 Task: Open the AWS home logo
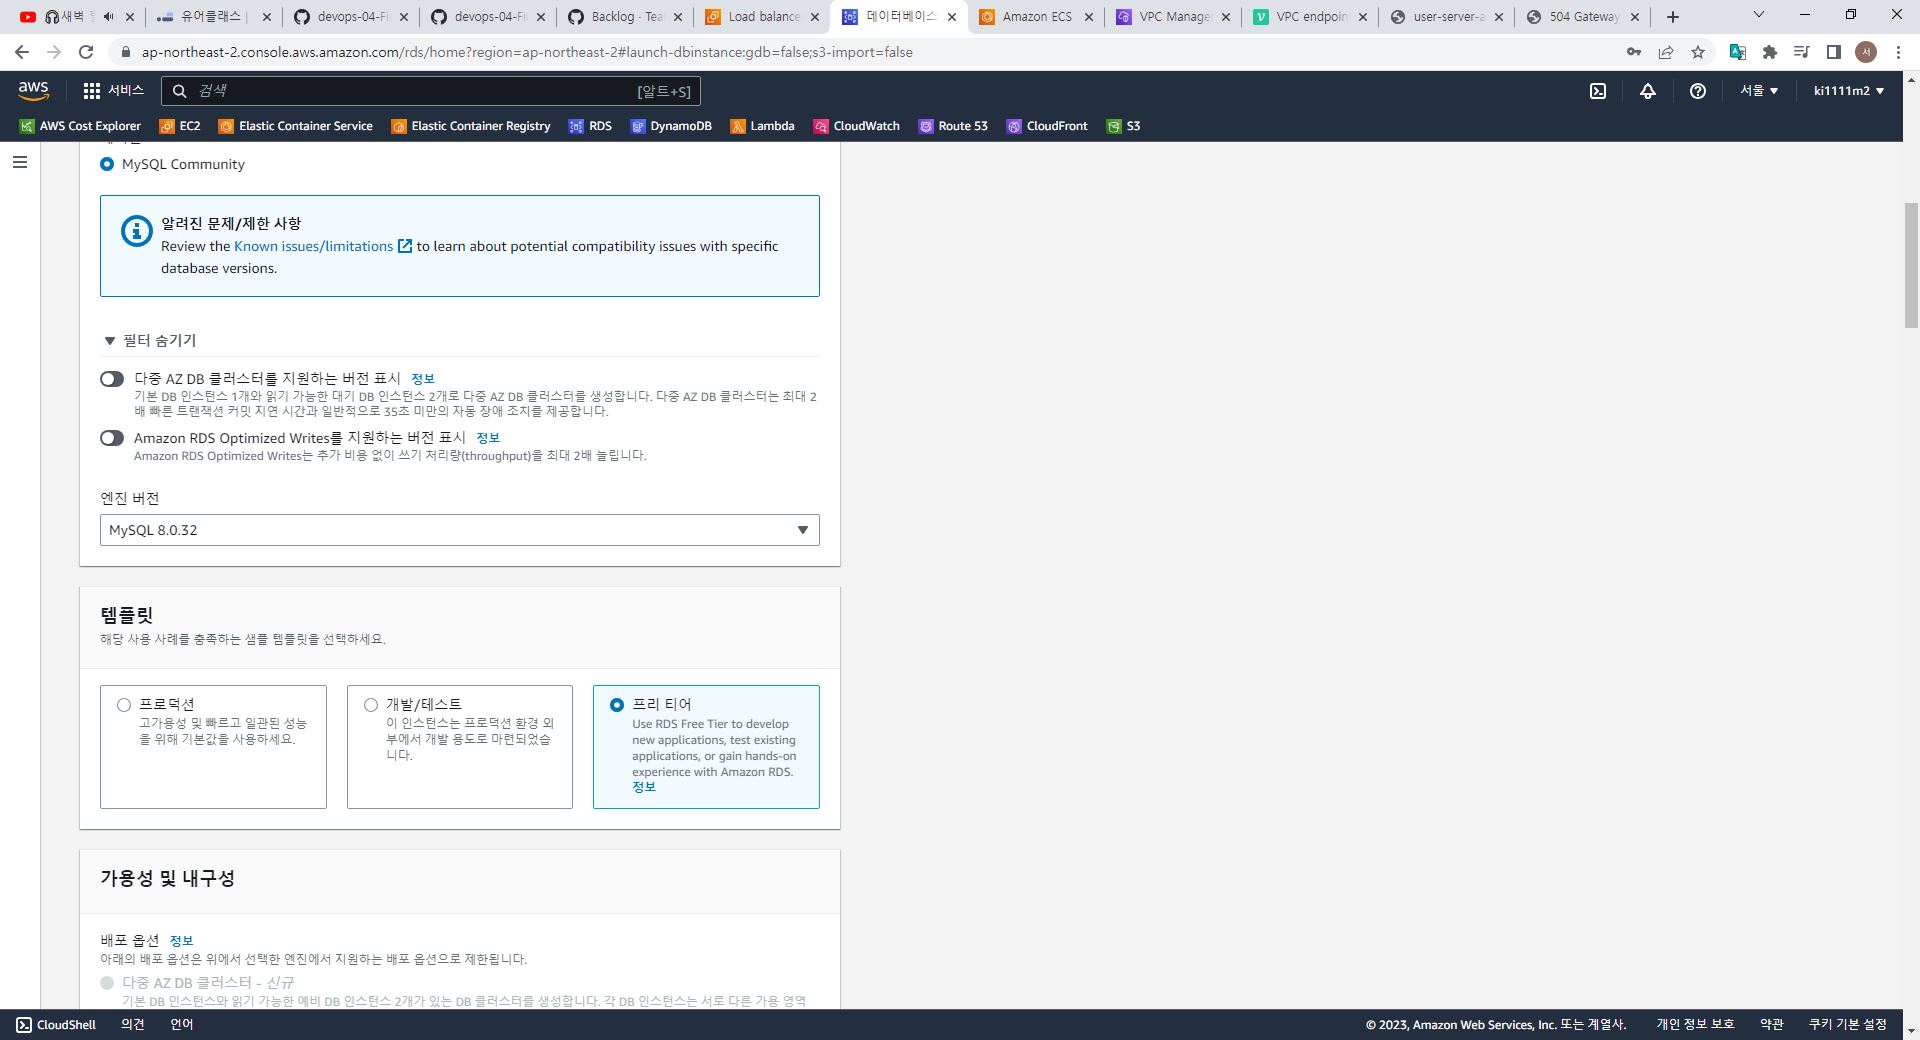(x=33, y=90)
